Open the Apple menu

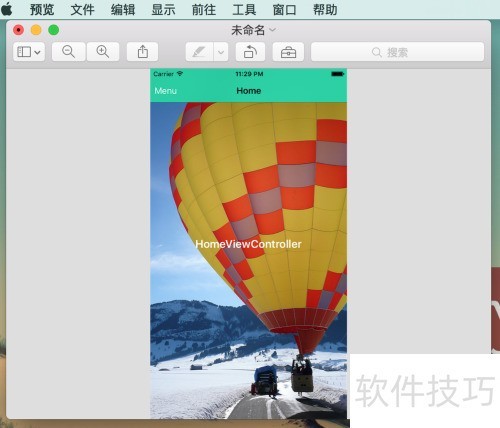pyautogui.click(x=7, y=9)
